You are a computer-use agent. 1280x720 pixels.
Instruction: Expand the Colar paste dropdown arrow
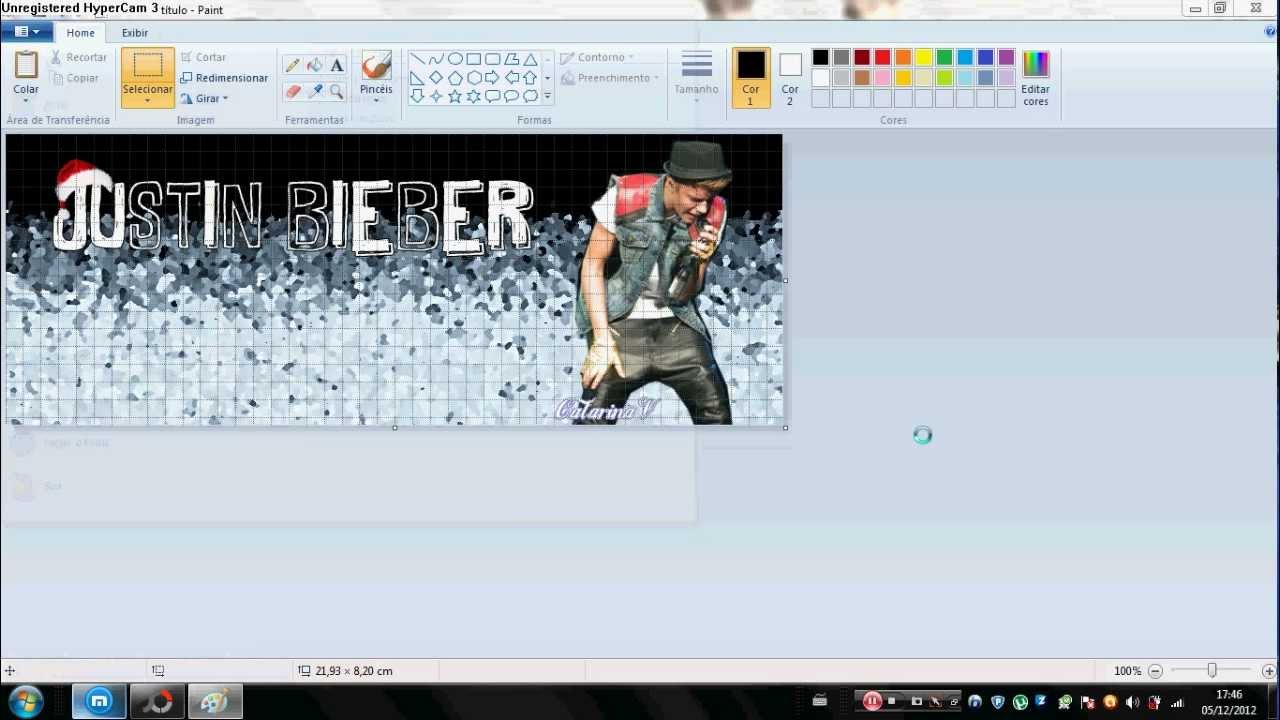point(26,101)
